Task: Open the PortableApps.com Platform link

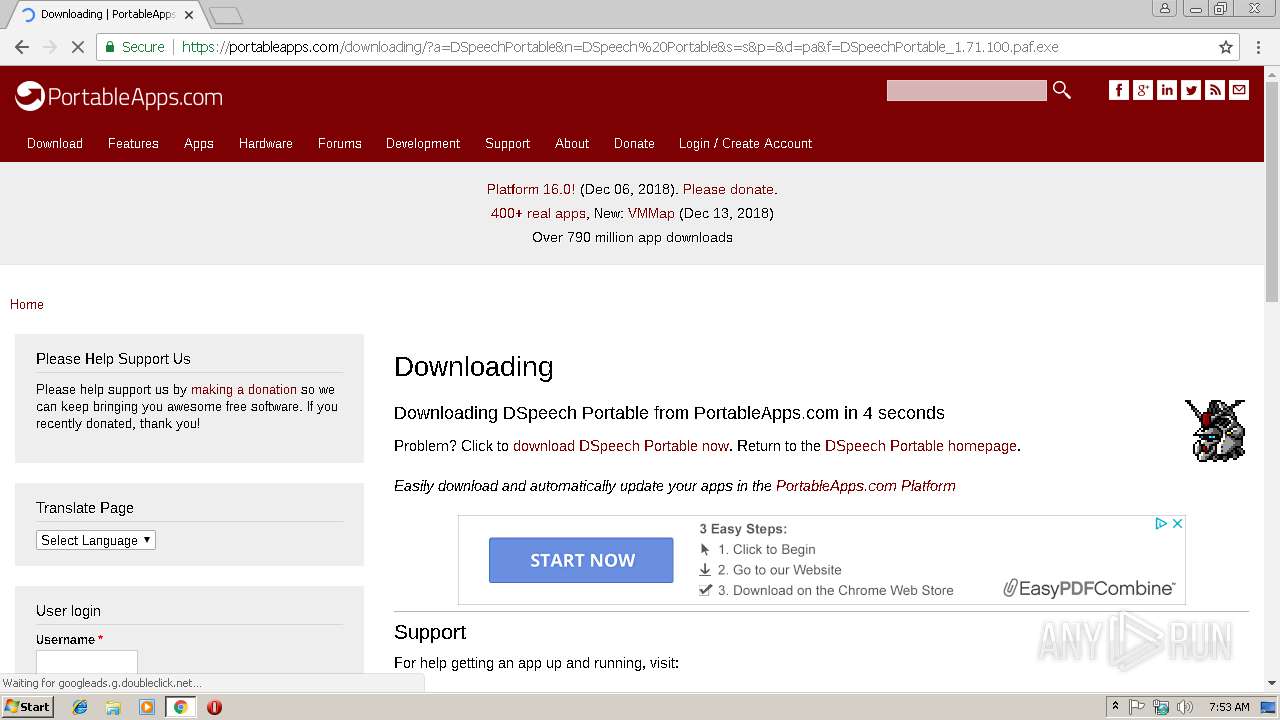Action: tap(866, 486)
